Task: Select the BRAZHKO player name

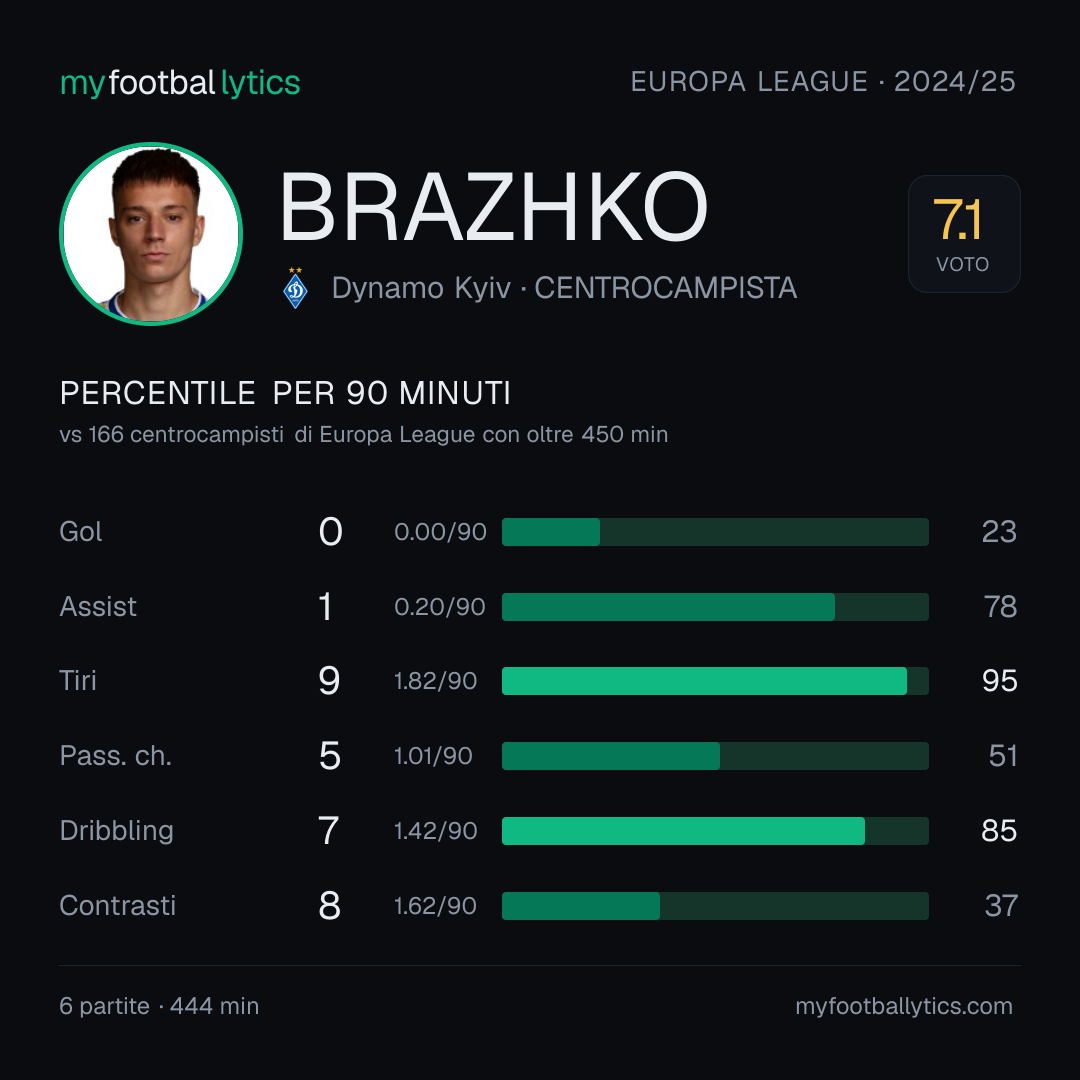Action: [x=493, y=207]
